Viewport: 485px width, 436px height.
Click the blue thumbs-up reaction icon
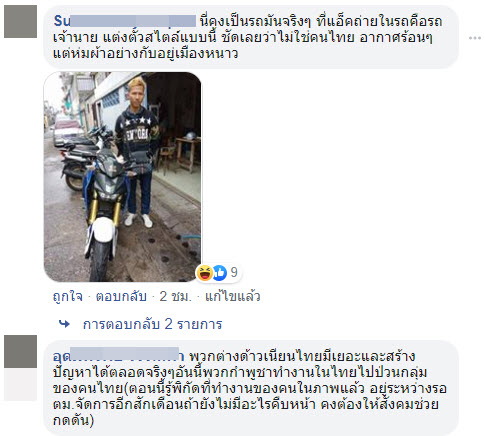tap(219, 273)
